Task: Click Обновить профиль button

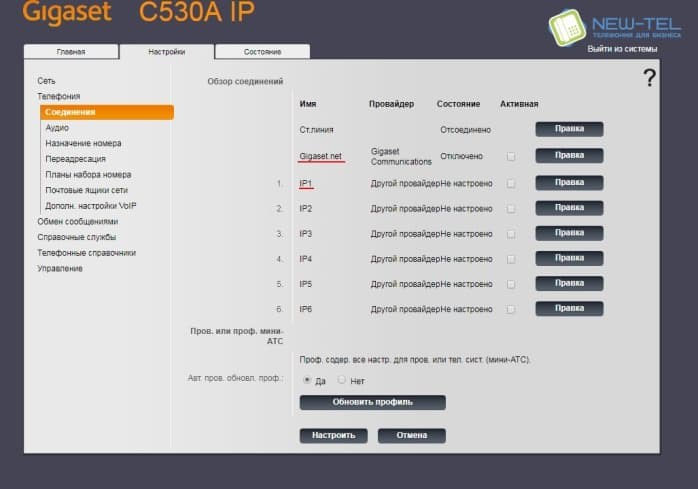Action: (373, 402)
